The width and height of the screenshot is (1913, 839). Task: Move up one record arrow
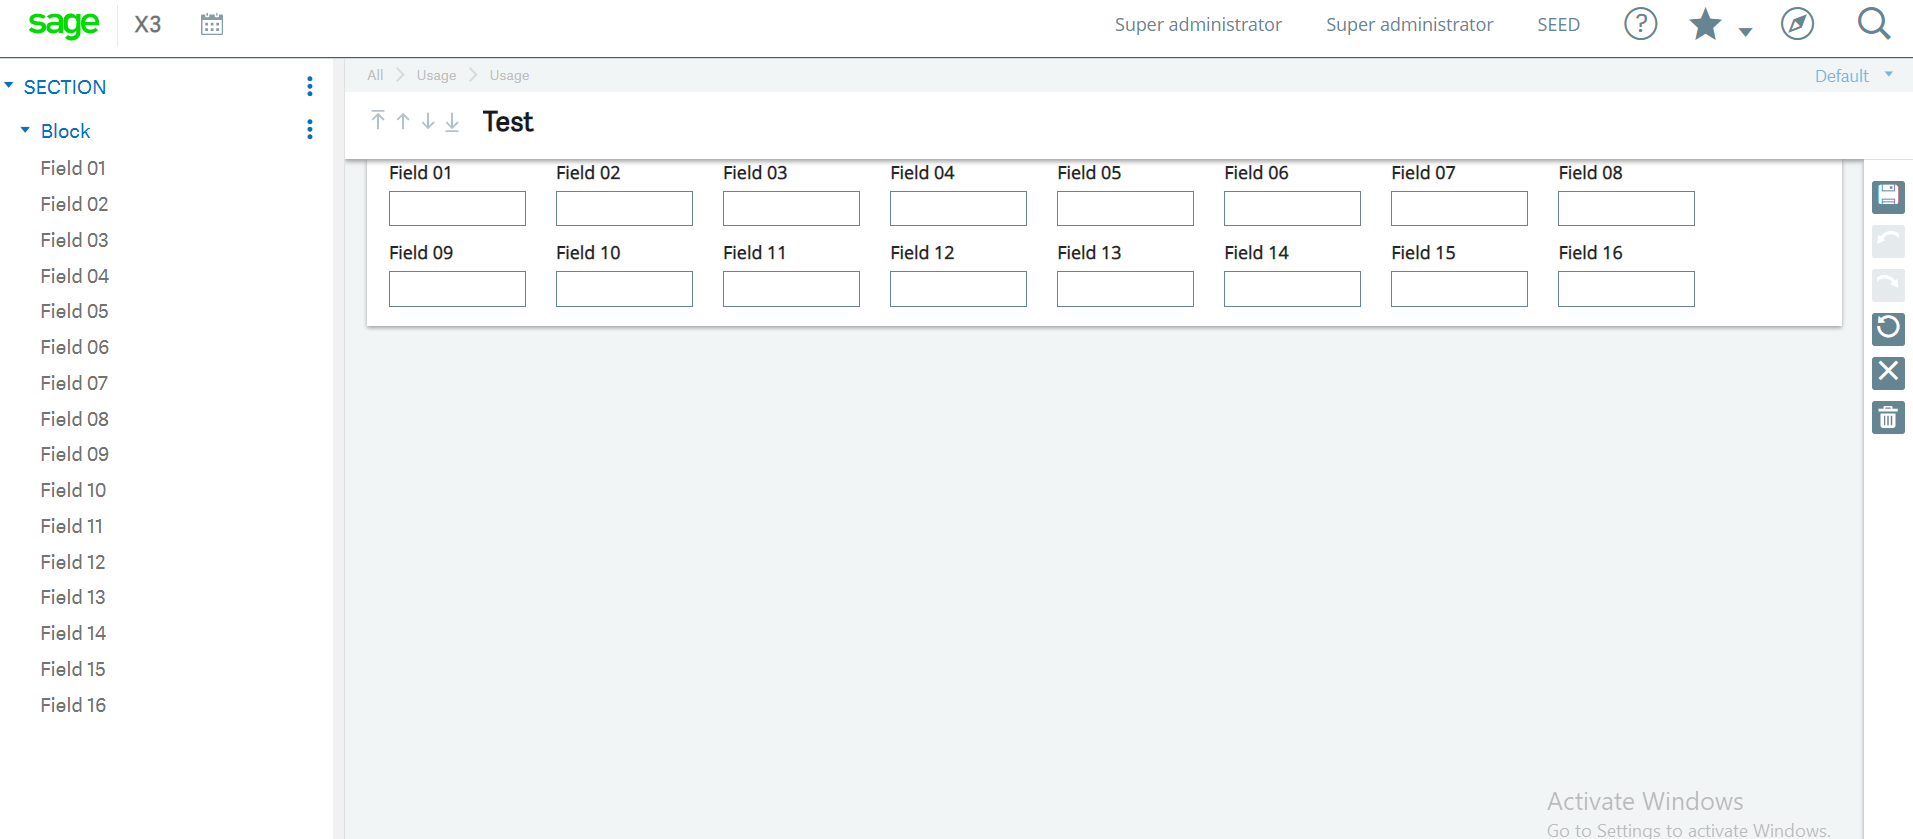403,121
